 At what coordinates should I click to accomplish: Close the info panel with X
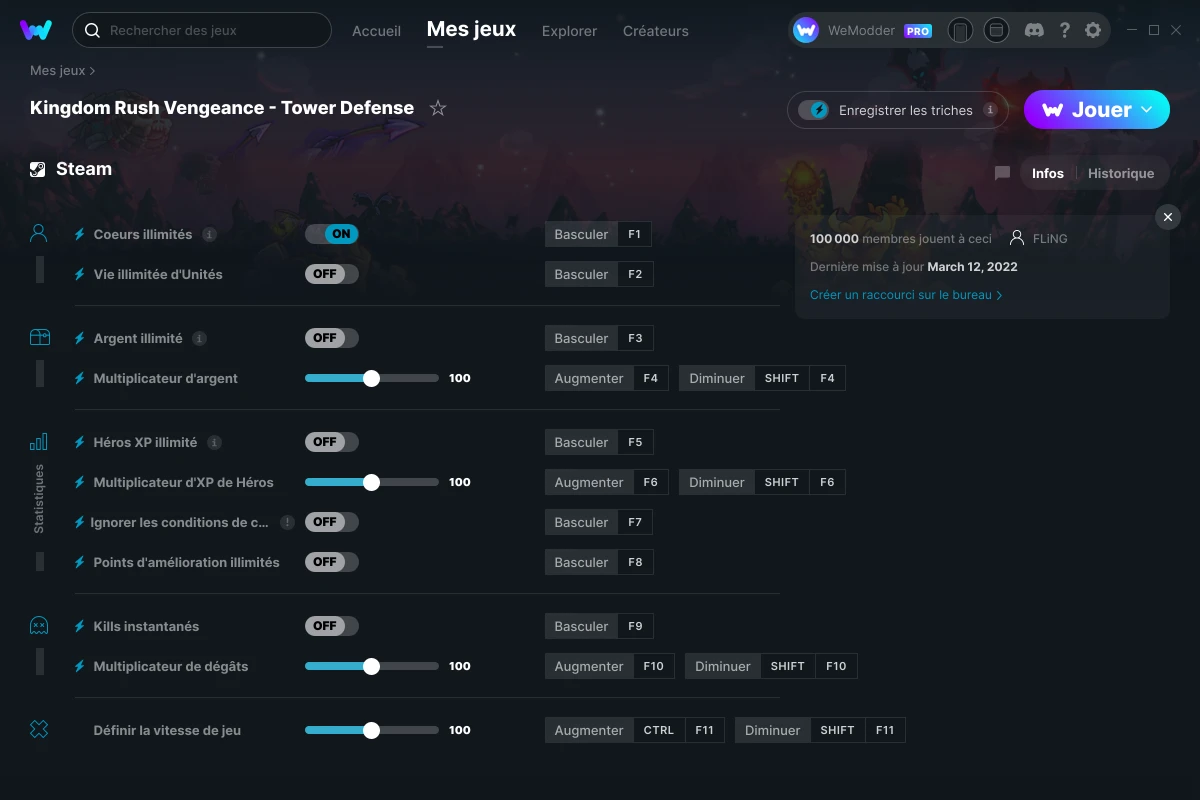[1167, 217]
